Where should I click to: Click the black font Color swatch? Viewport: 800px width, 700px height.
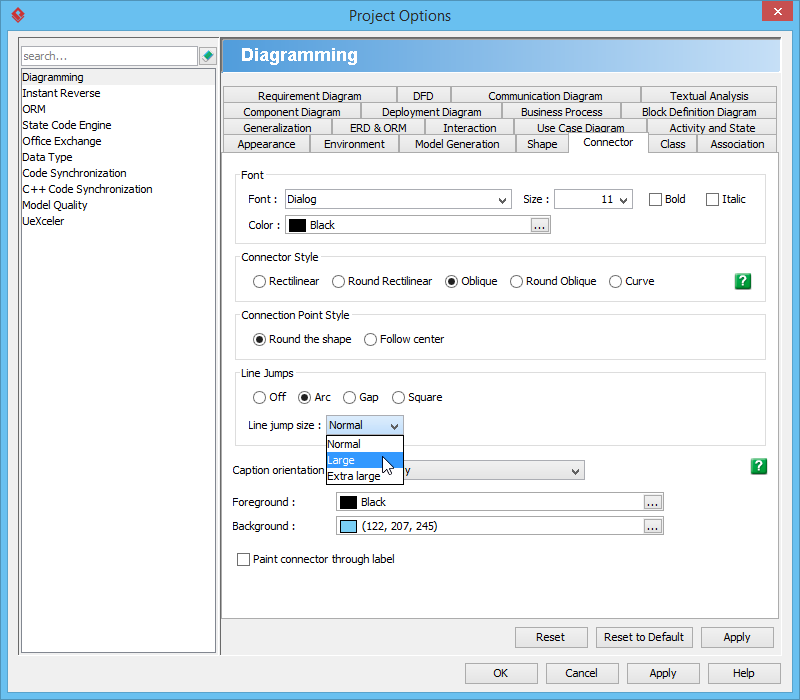[297, 226]
